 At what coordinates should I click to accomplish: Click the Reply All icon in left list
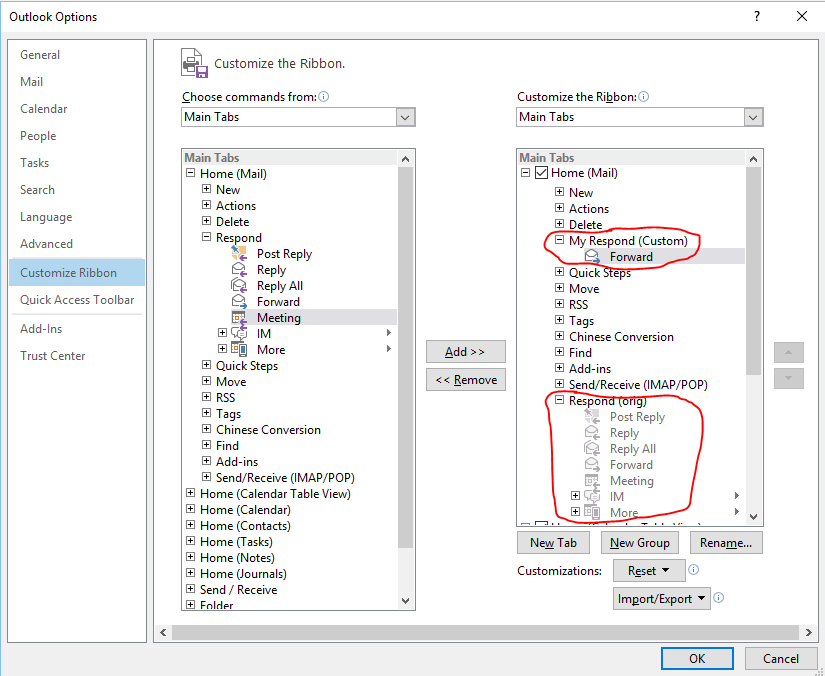(x=239, y=286)
